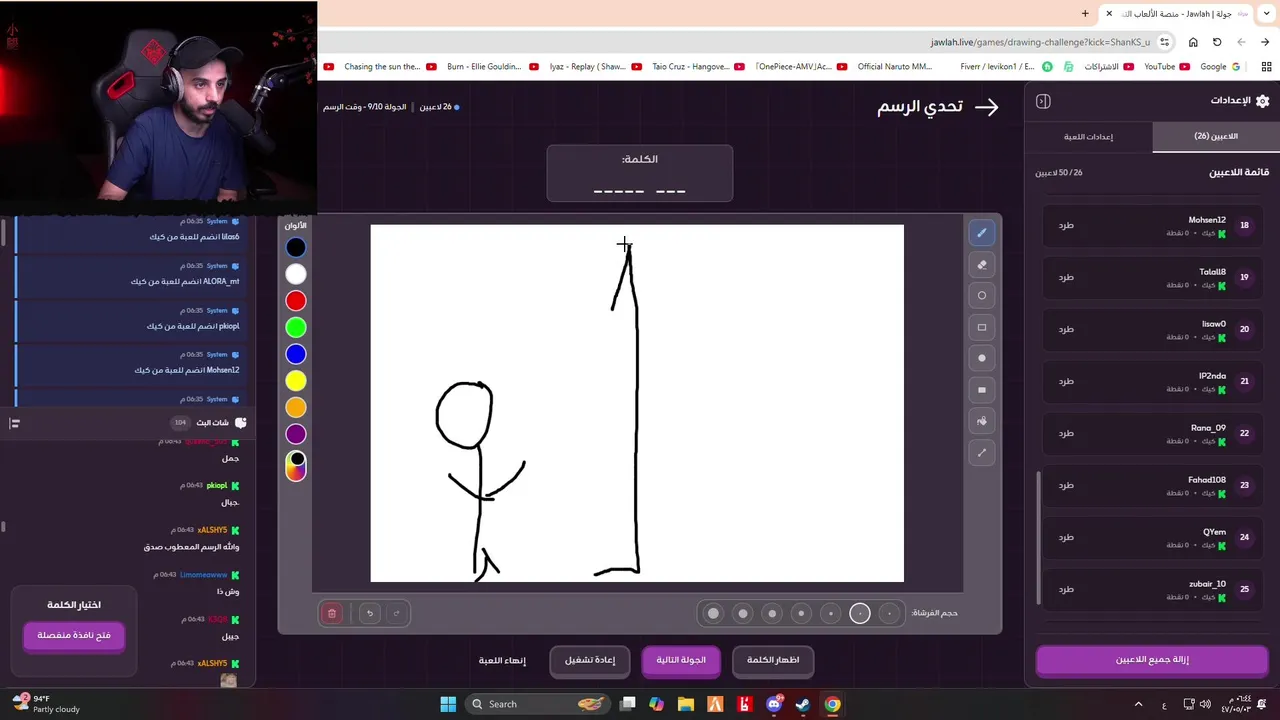Redo the drawing stroke
Viewport: 1280px width, 720px height.
click(397, 613)
